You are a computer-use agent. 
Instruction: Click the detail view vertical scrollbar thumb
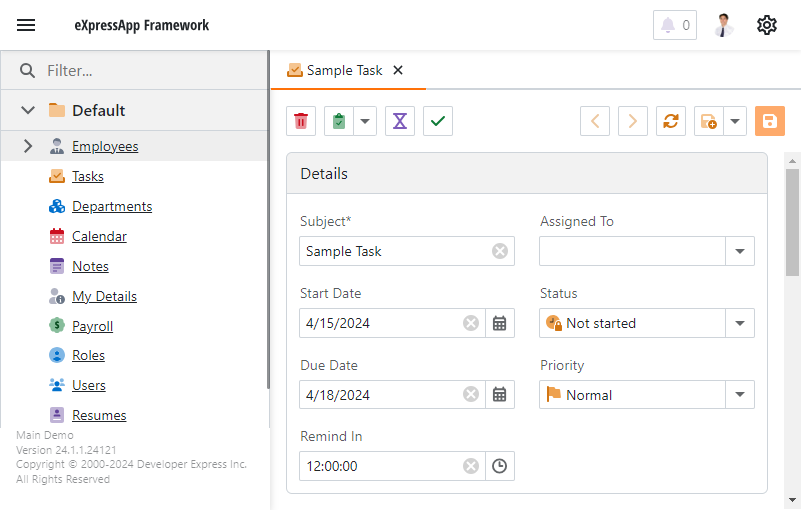pos(792,222)
